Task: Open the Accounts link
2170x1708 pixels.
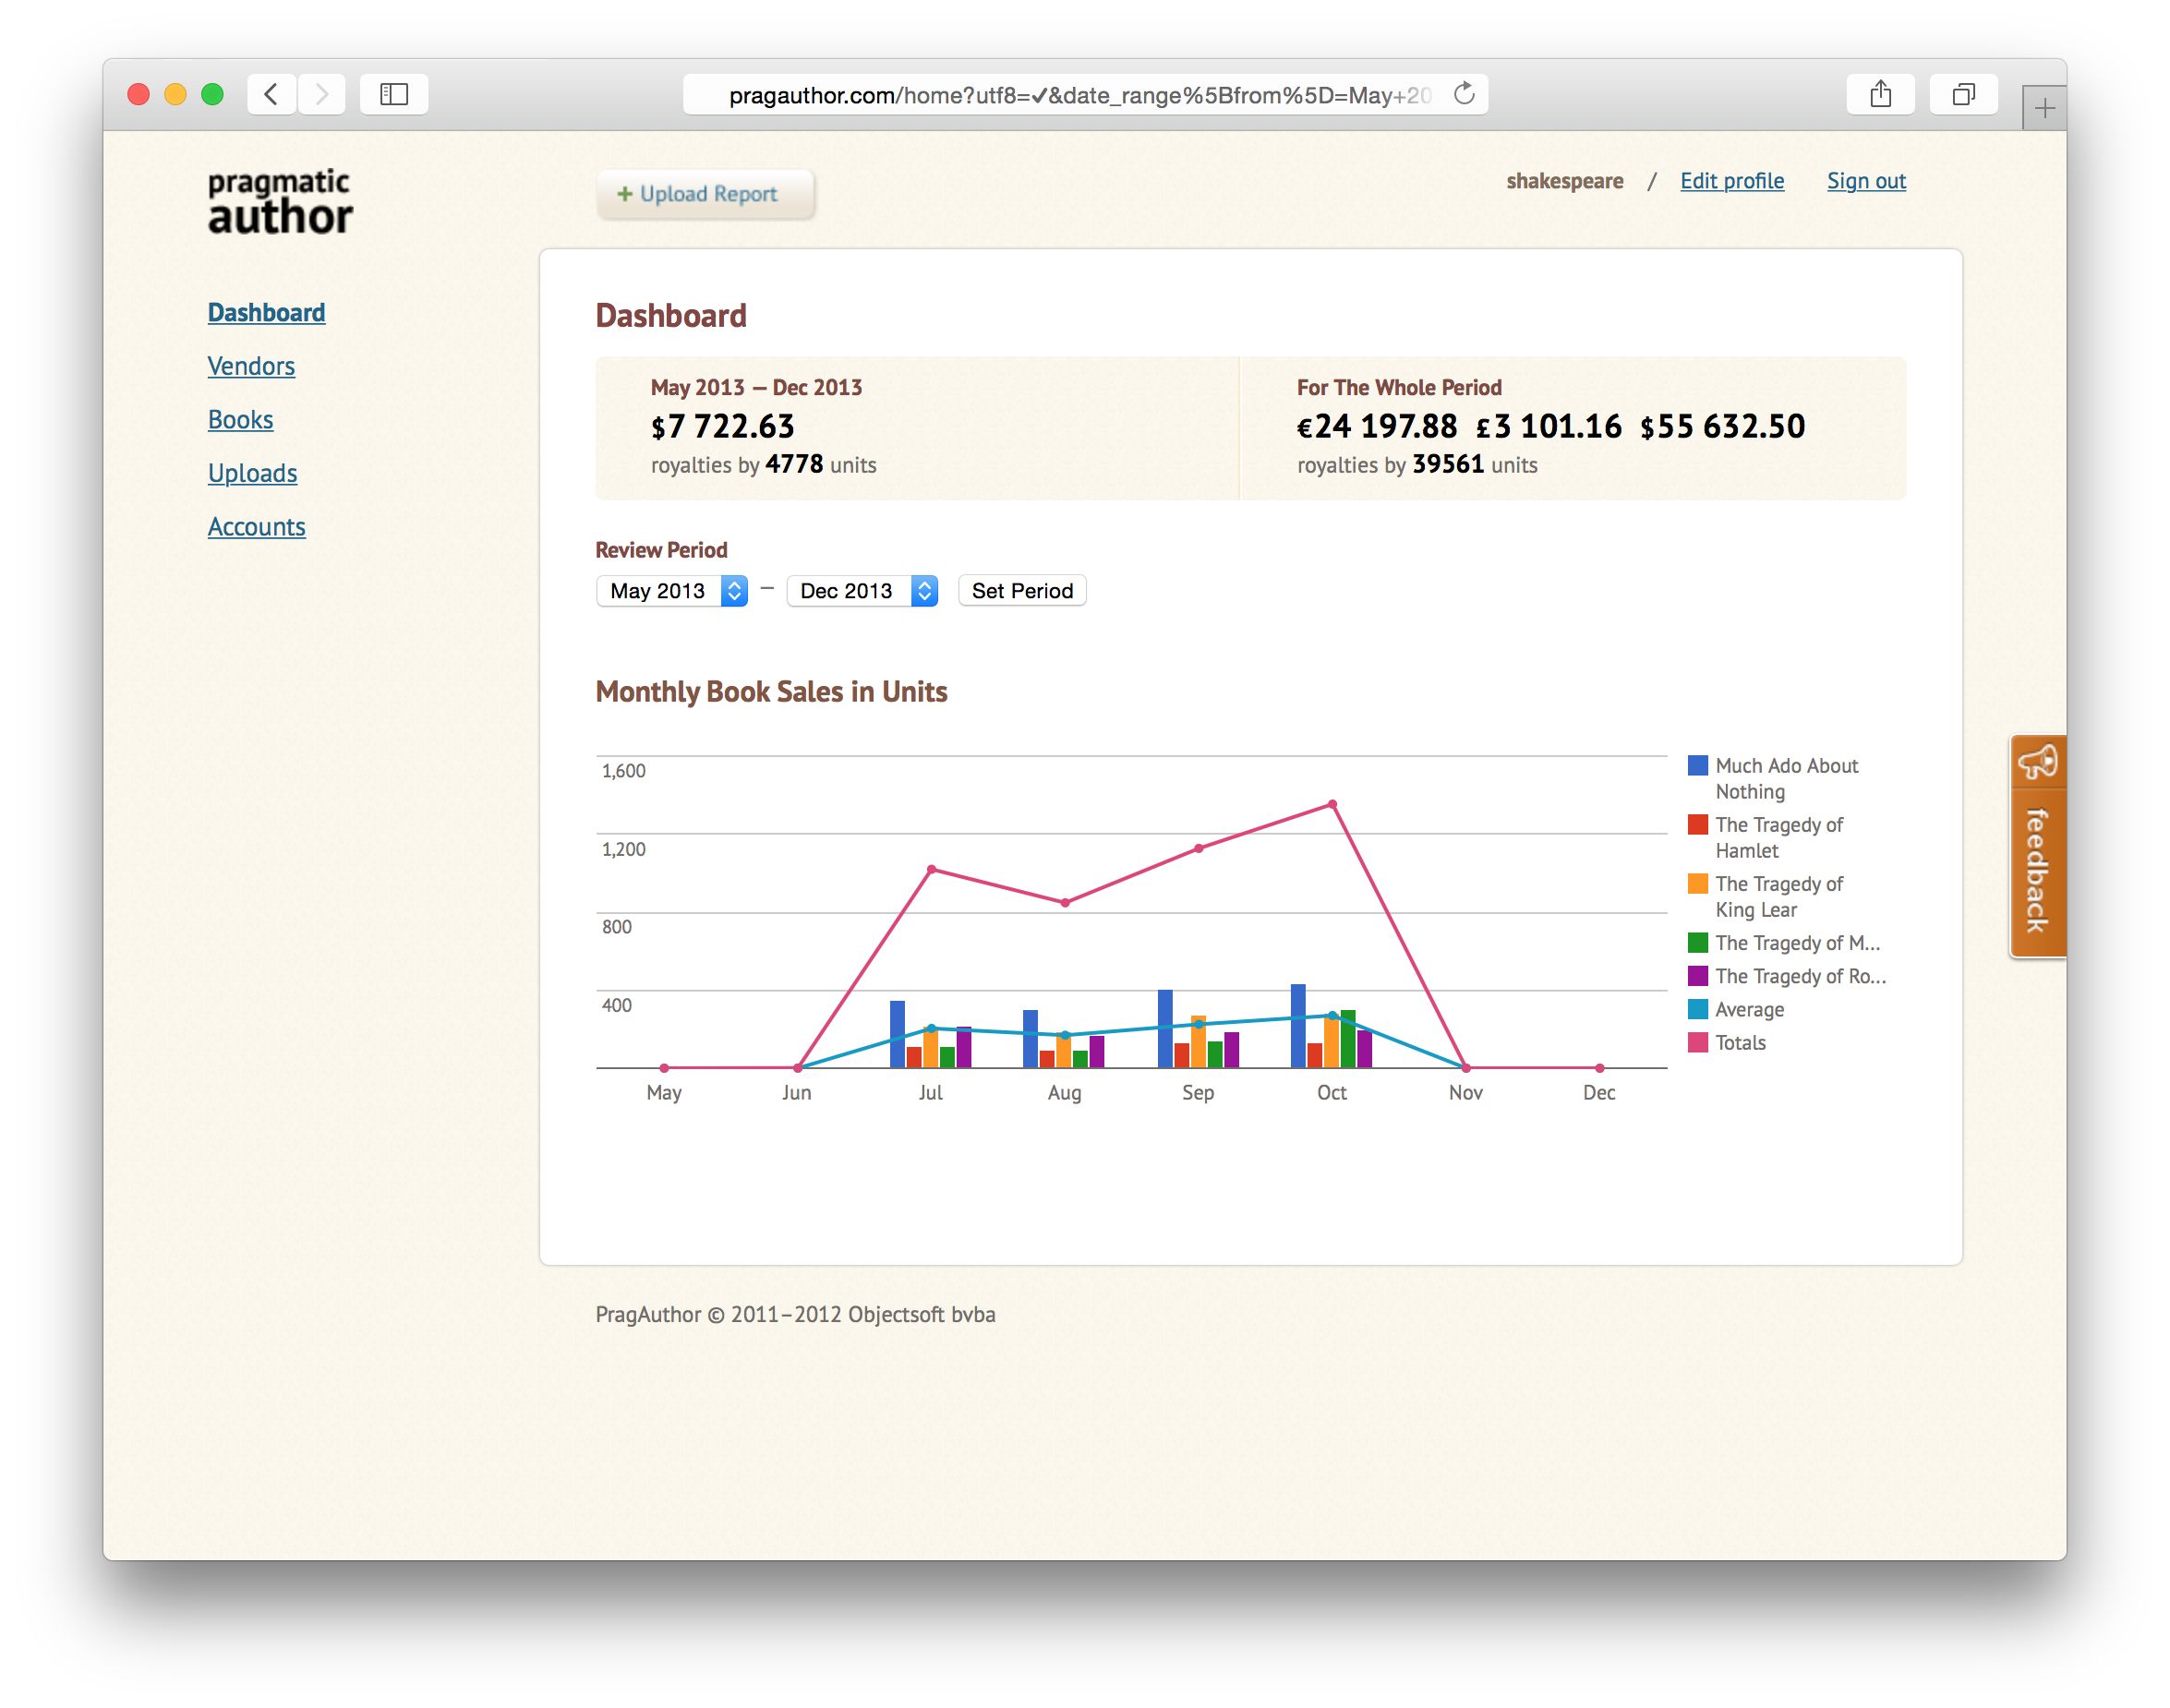Action: [256, 527]
